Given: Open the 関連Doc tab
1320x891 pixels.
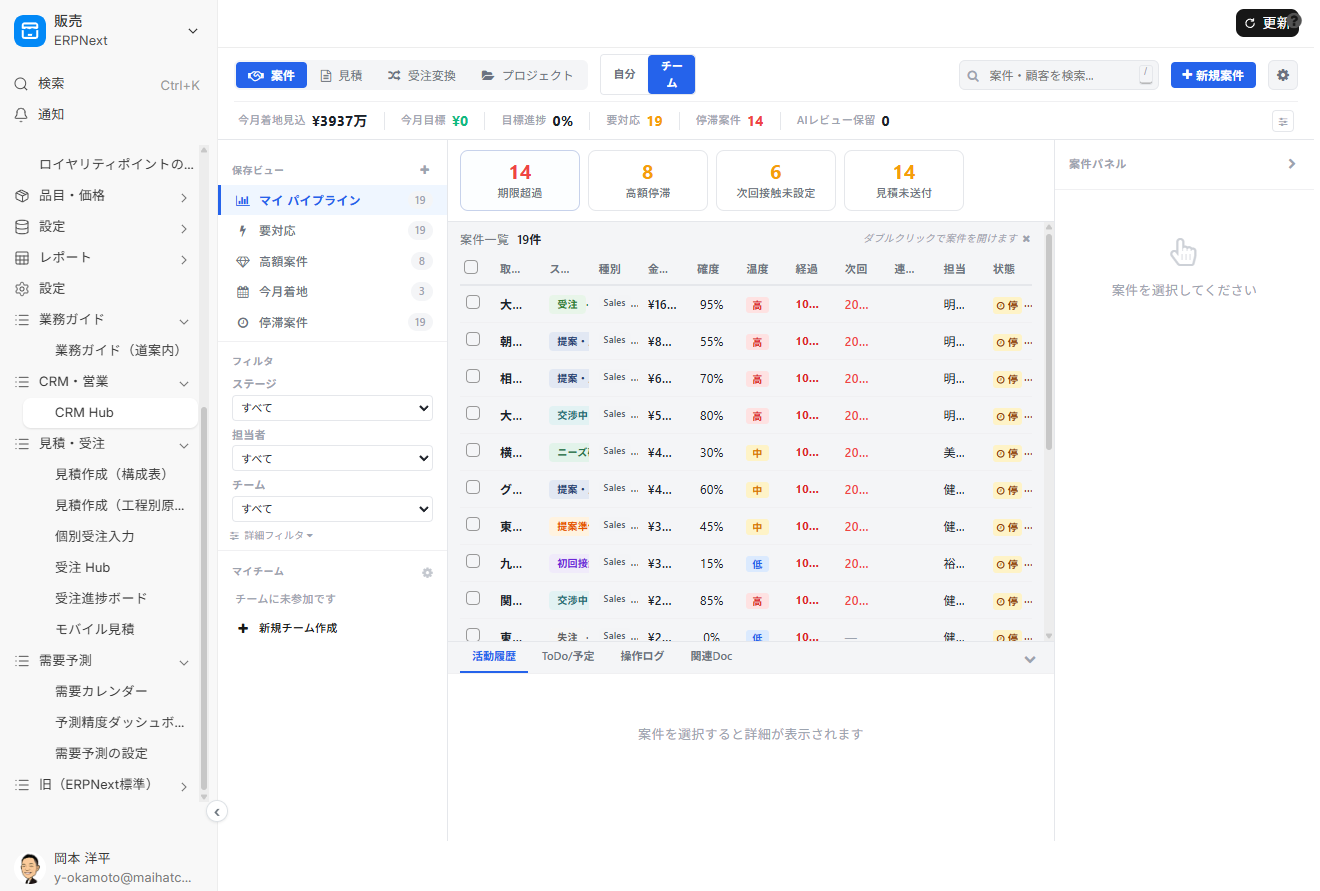Looking at the screenshot, I should (x=712, y=657).
